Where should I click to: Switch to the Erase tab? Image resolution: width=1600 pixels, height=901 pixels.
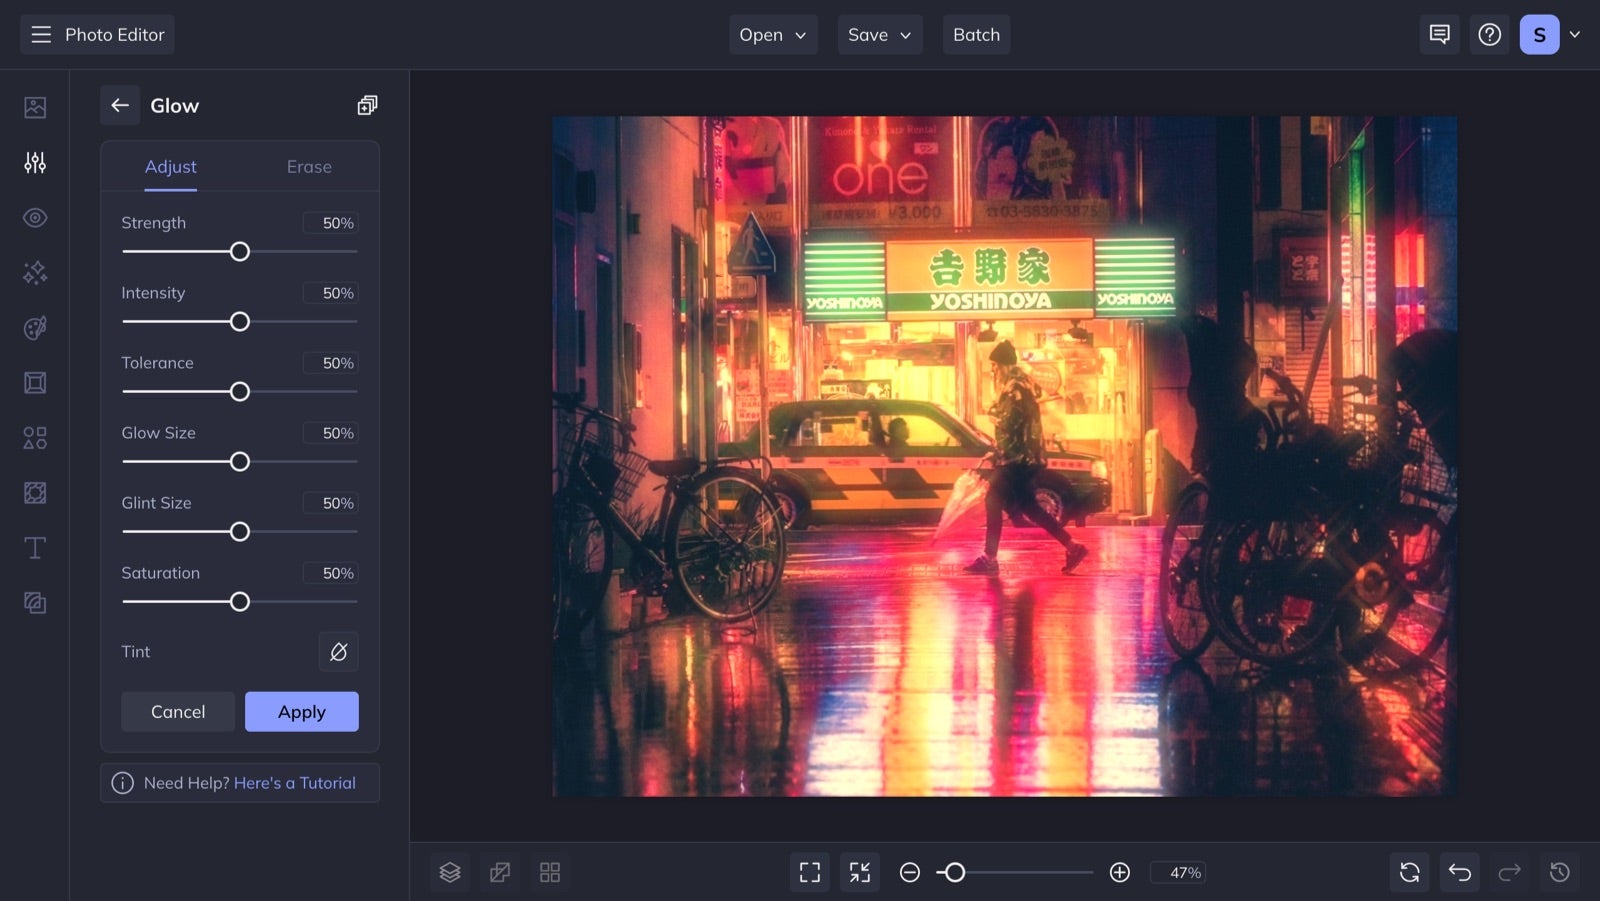click(308, 166)
